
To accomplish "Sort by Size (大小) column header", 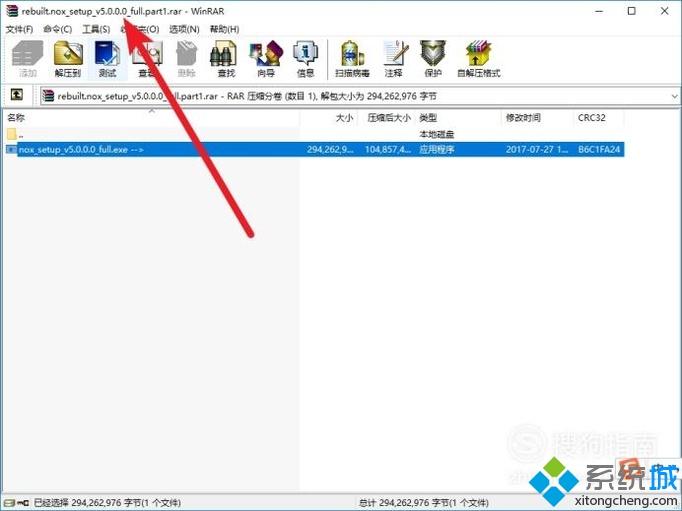I will coord(328,117).
